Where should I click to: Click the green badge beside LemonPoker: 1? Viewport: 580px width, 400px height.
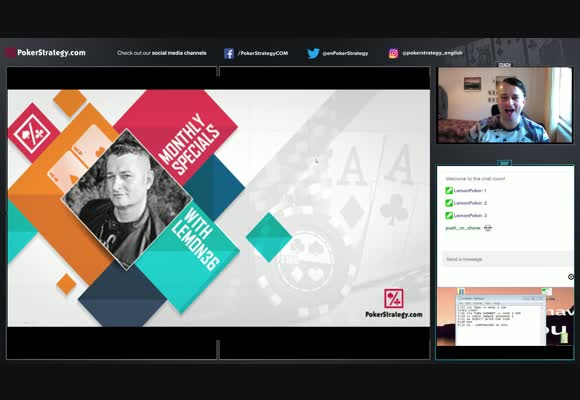click(449, 191)
